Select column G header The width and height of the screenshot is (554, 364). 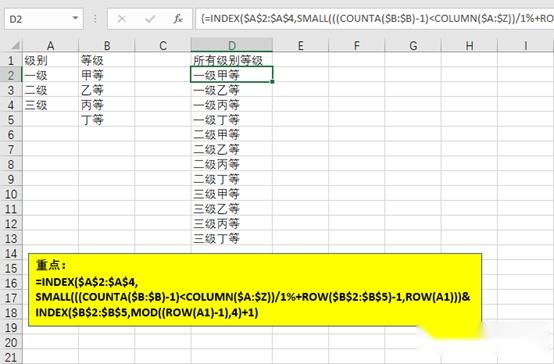tap(413, 45)
